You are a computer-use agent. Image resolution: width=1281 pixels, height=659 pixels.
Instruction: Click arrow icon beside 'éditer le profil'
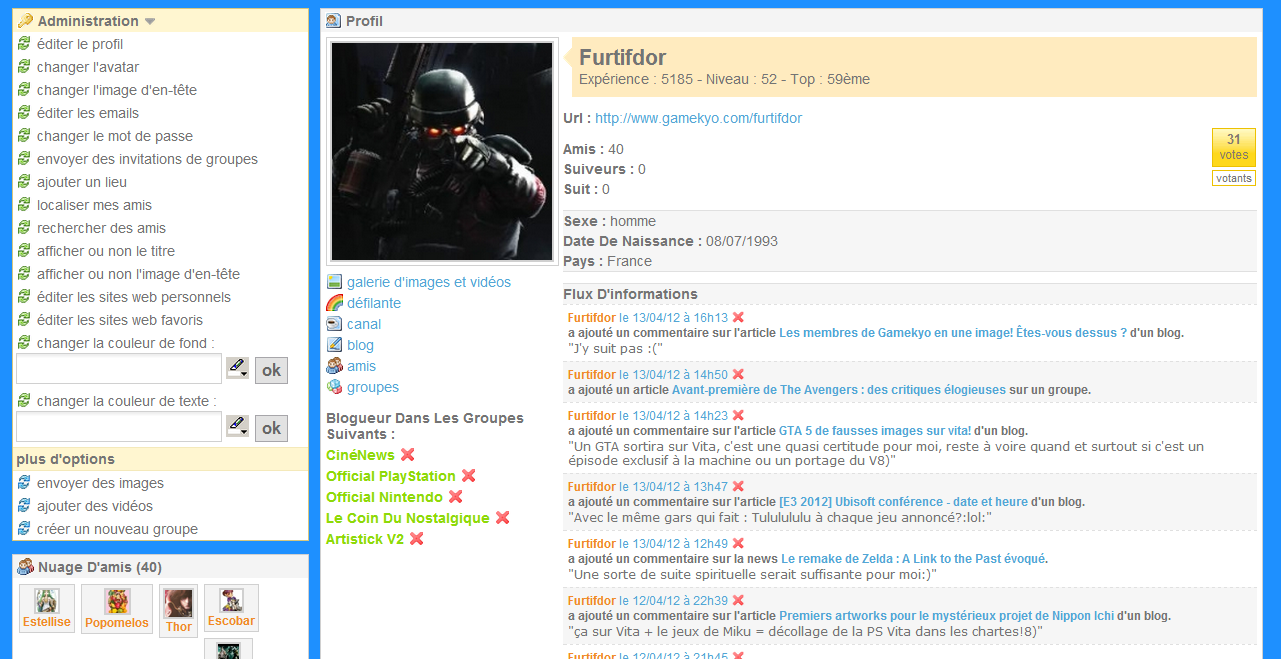tap(24, 44)
